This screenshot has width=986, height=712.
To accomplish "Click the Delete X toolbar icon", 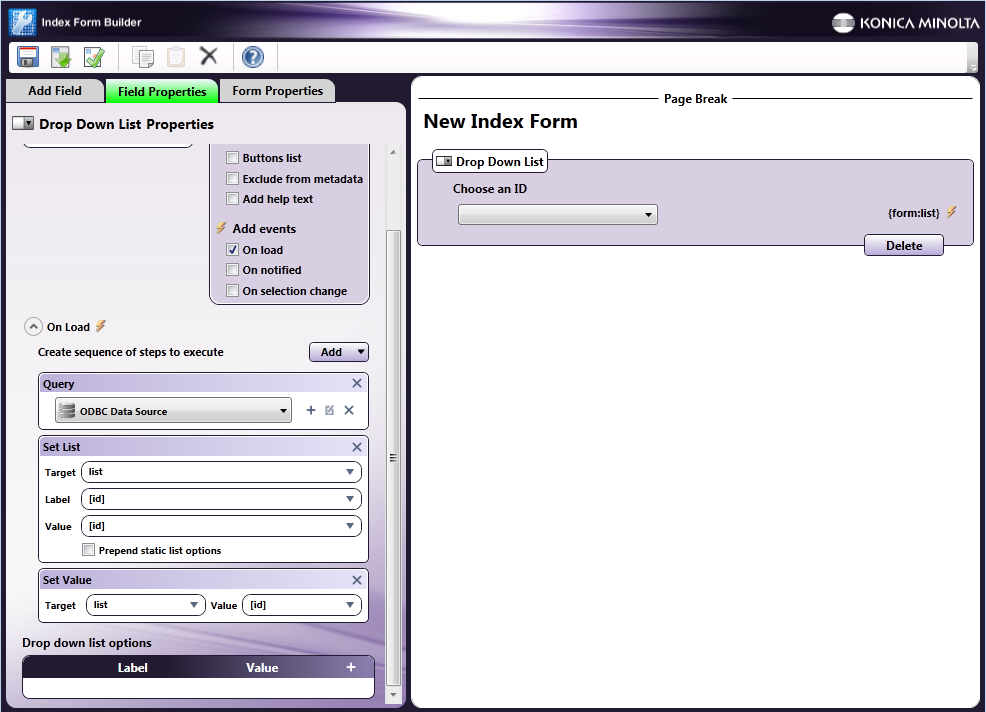I will coord(209,56).
